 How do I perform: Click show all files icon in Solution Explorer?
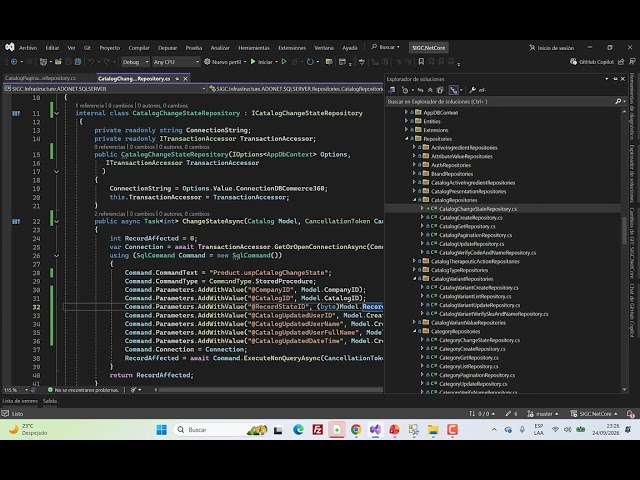pos(440,90)
